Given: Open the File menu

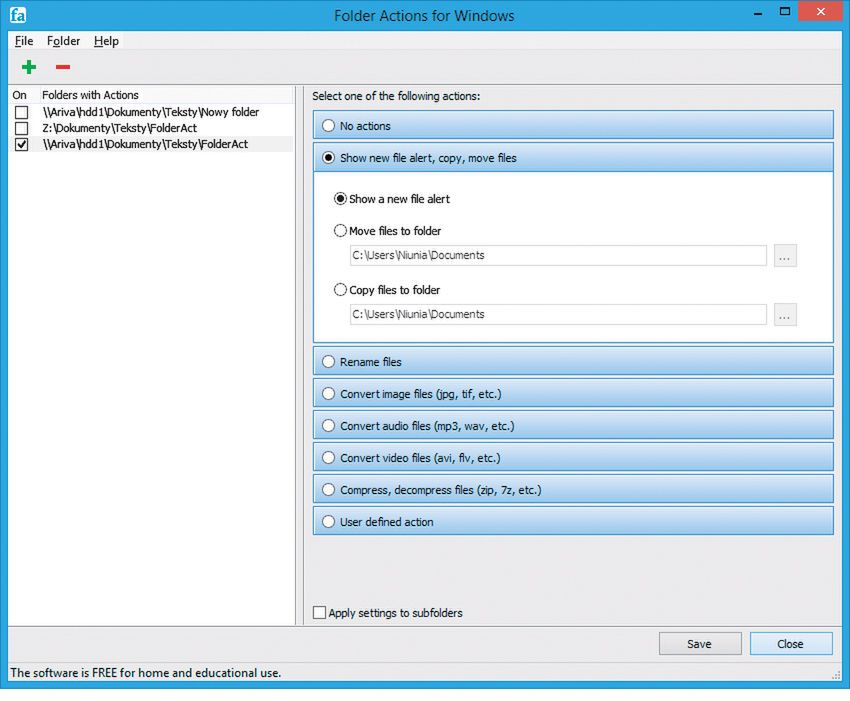Looking at the screenshot, I should pos(24,41).
